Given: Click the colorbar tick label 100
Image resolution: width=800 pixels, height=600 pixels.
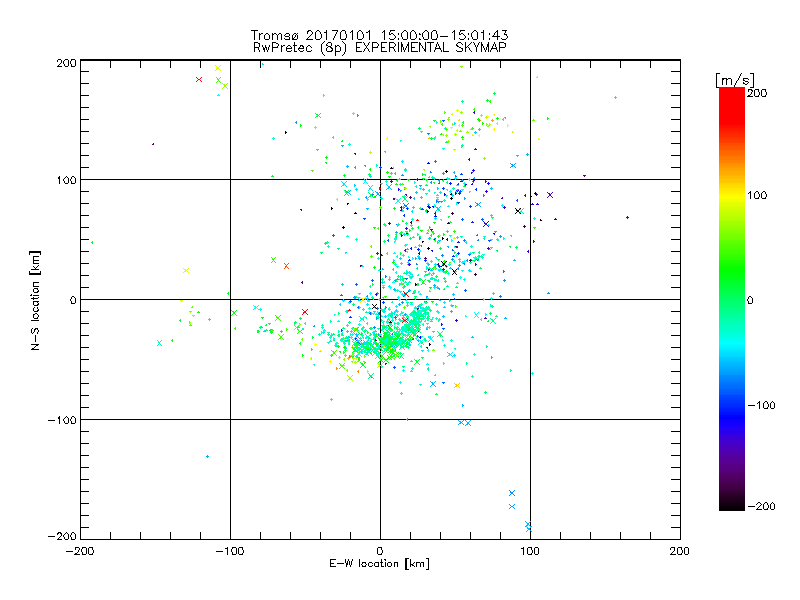Looking at the screenshot, I should click(x=757, y=195).
